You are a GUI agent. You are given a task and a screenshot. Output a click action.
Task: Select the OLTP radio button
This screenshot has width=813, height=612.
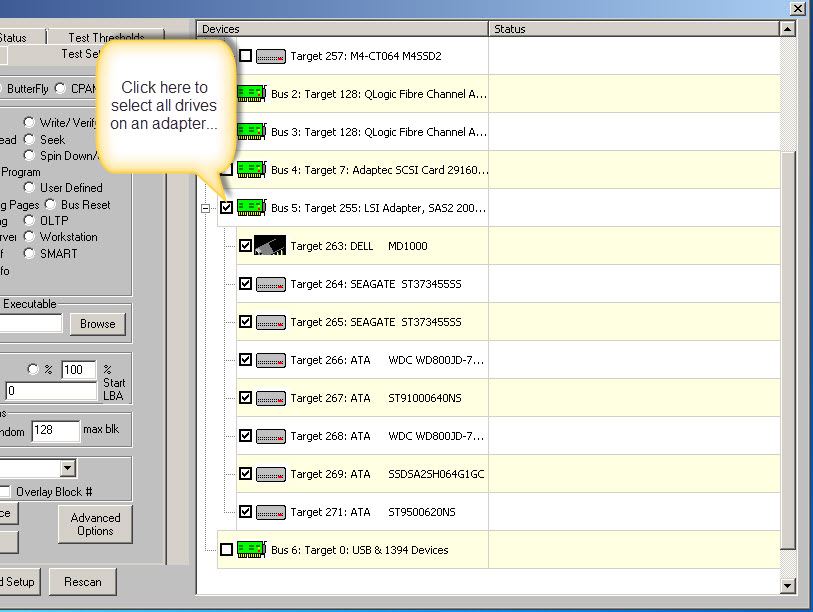30,220
